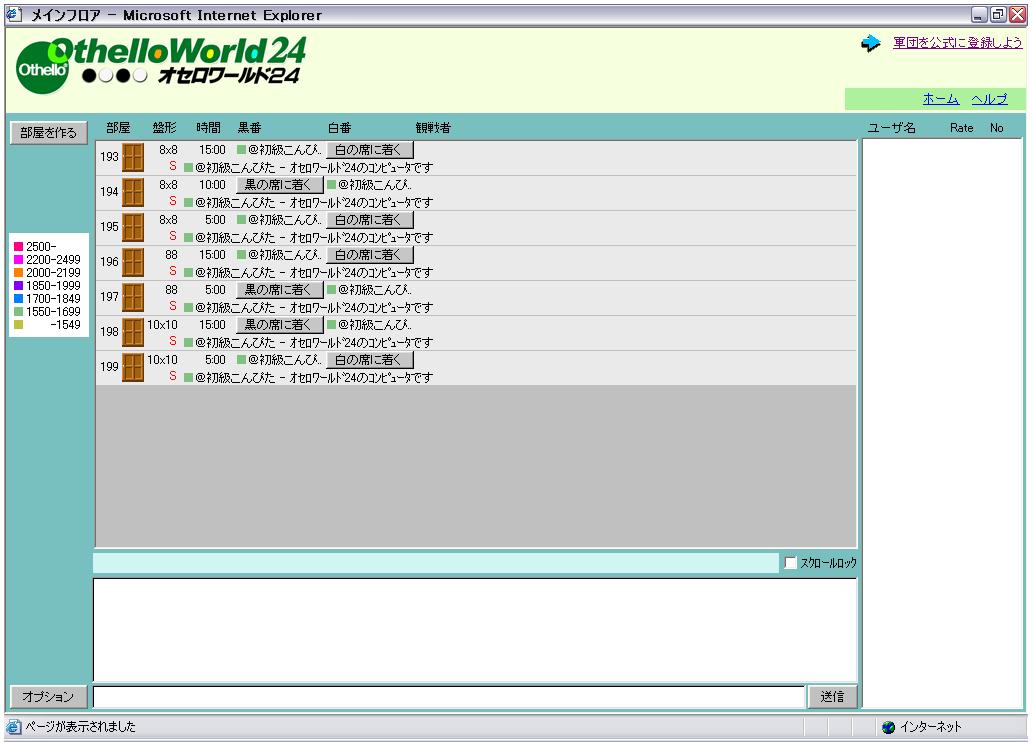
Task: Take the white seat in room 193
Action: [370, 150]
